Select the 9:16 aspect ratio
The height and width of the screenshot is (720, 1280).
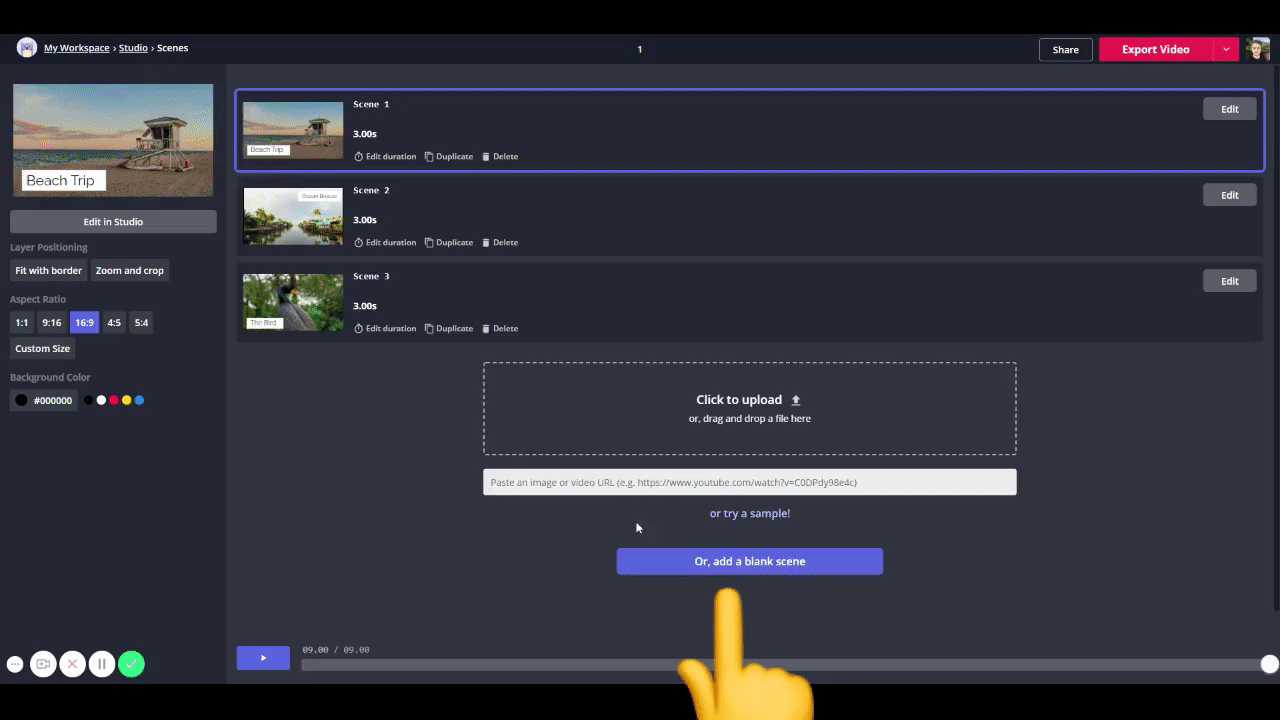(x=52, y=323)
